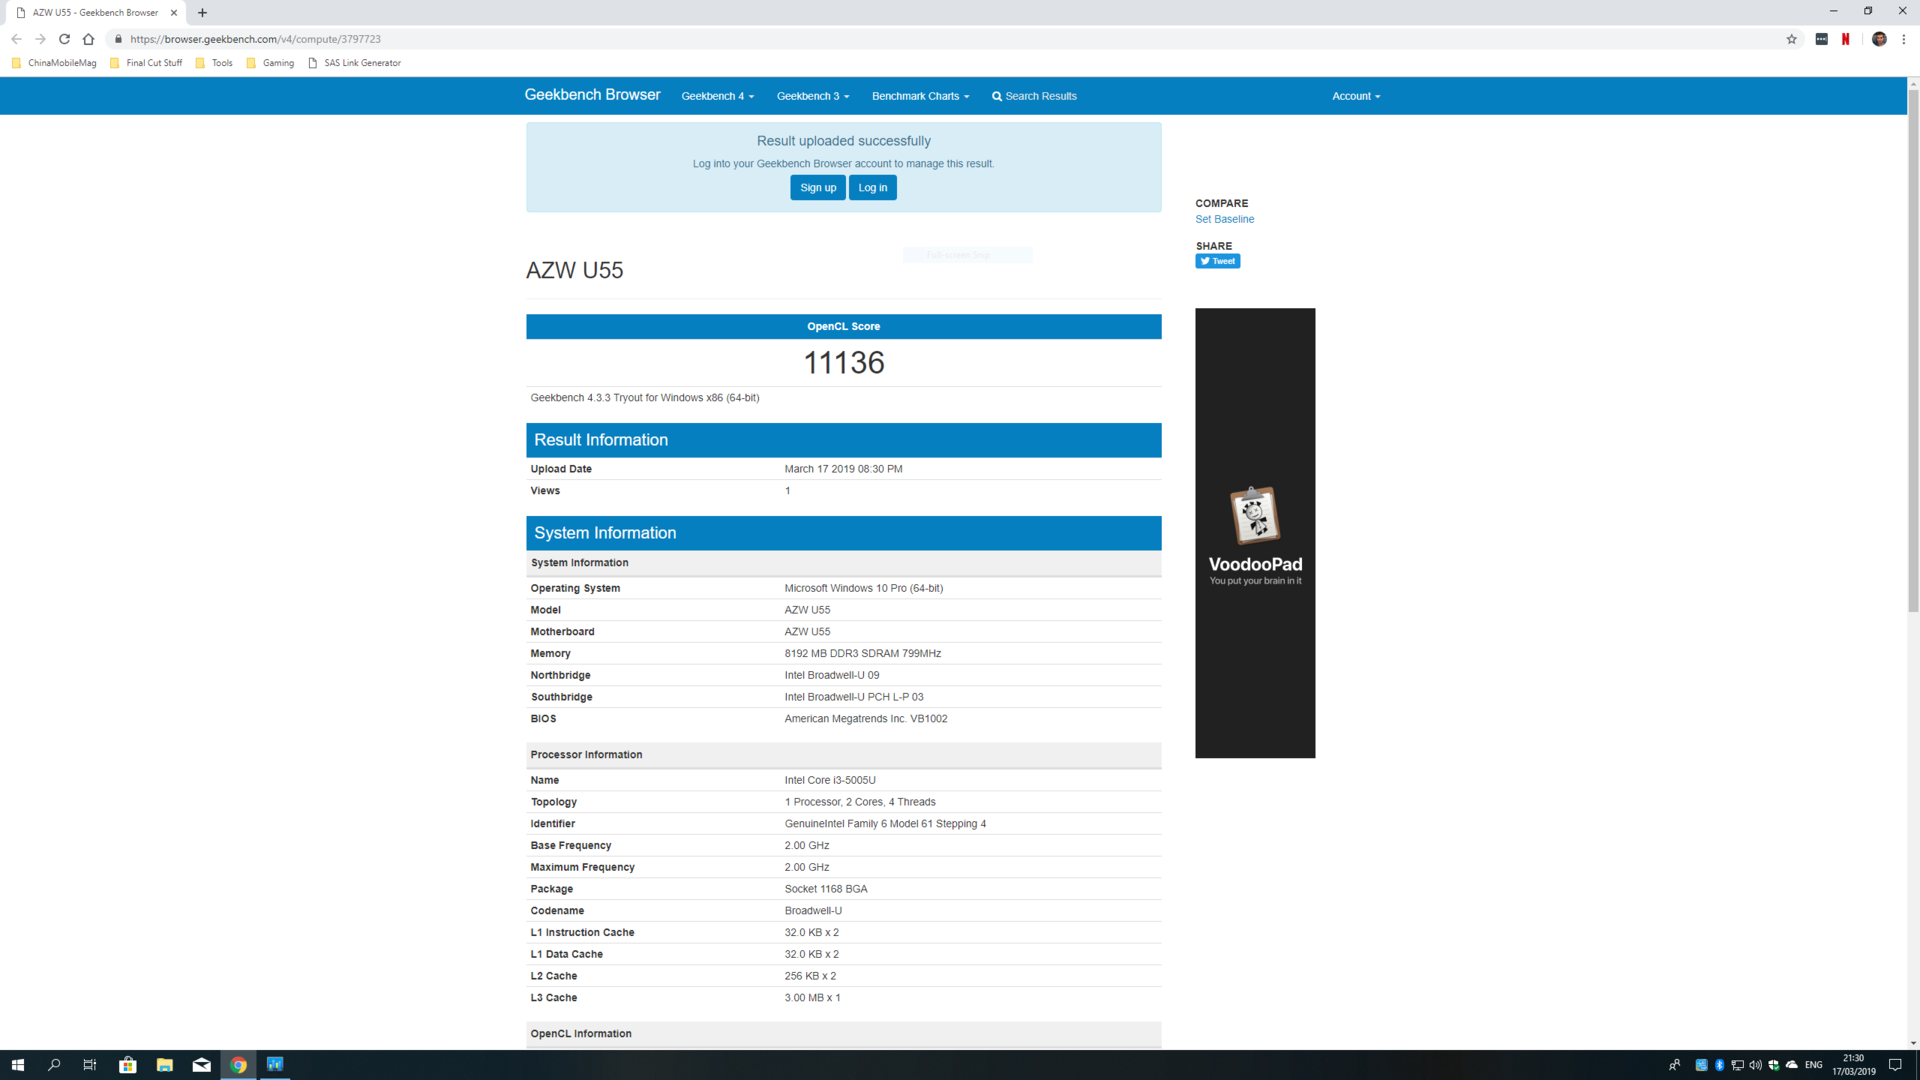This screenshot has width=1920, height=1080.
Task: Click the Set Baseline link
Action: 1224,219
